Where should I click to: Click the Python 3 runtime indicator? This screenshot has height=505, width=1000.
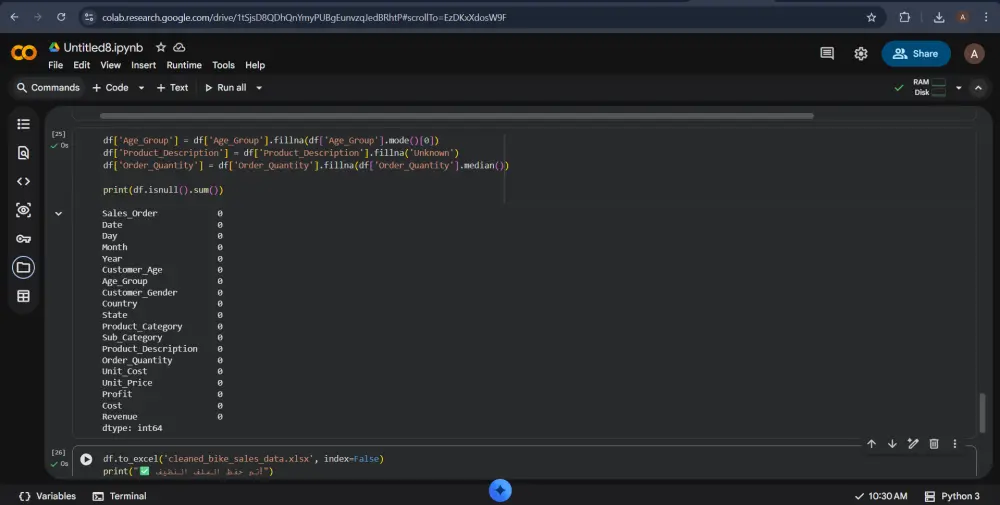pos(952,496)
